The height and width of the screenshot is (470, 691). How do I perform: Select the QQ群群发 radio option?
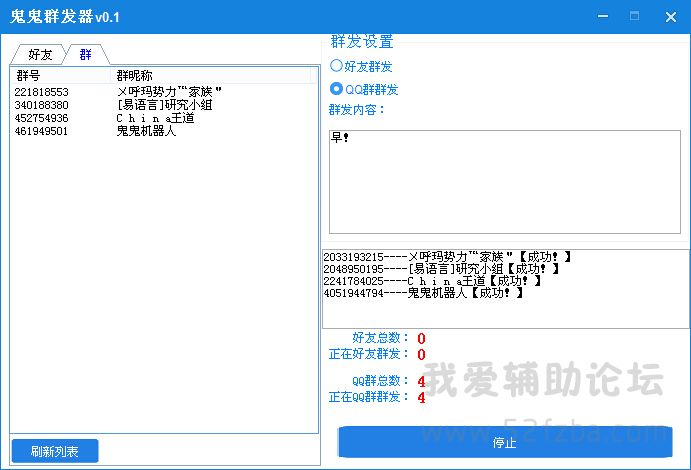337,89
